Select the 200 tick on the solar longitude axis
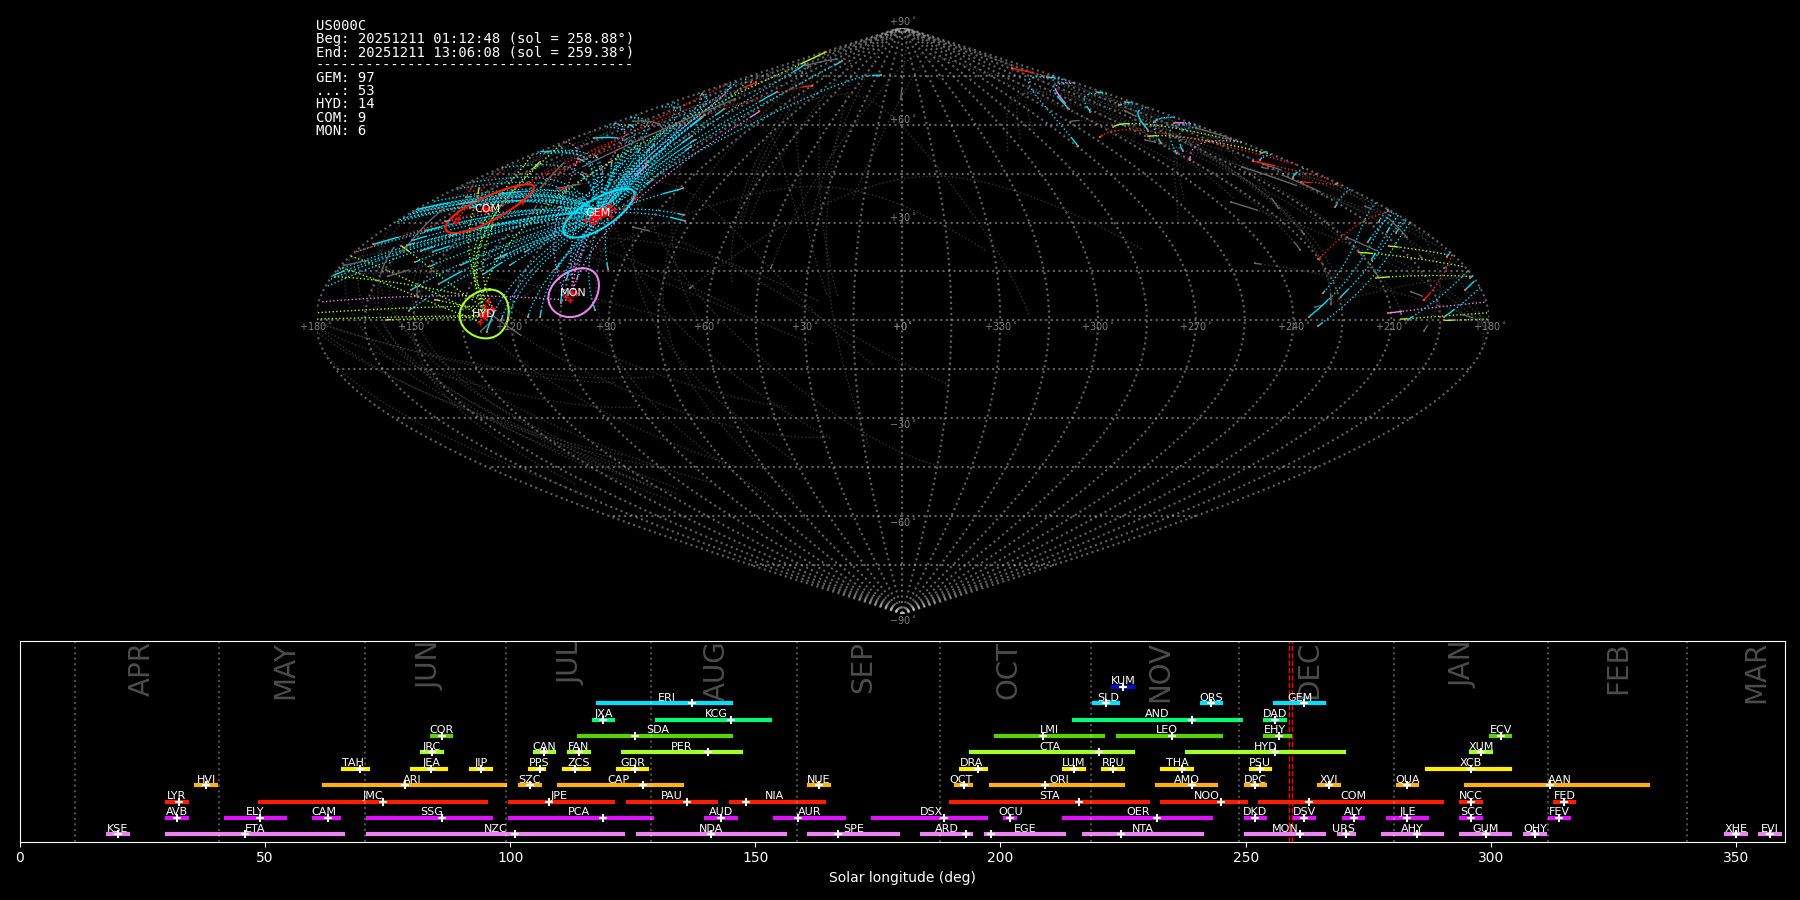This screenshot has width=1800, height=900. tap(1000, 857)
